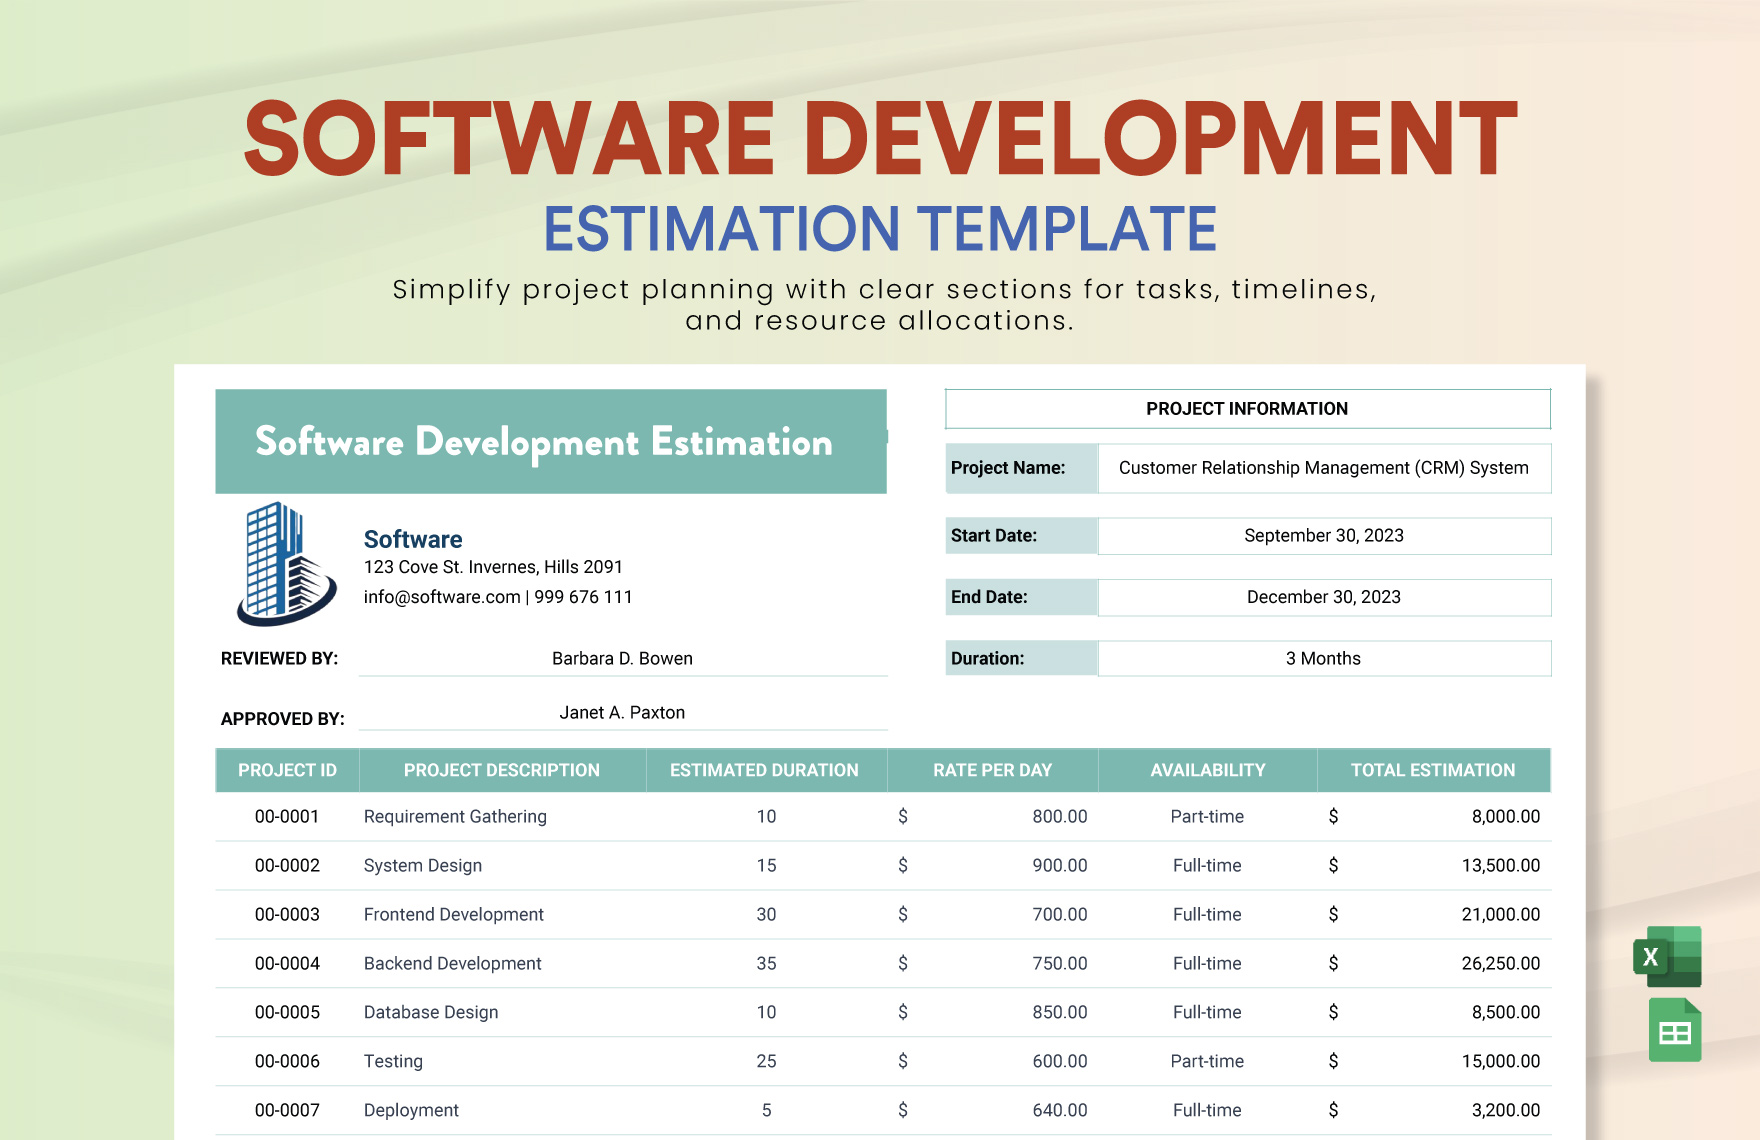The width and height of the screenshot is (1760, 1140).
Task: Click the teal Project ID header color bar
Action: (287, 770)
